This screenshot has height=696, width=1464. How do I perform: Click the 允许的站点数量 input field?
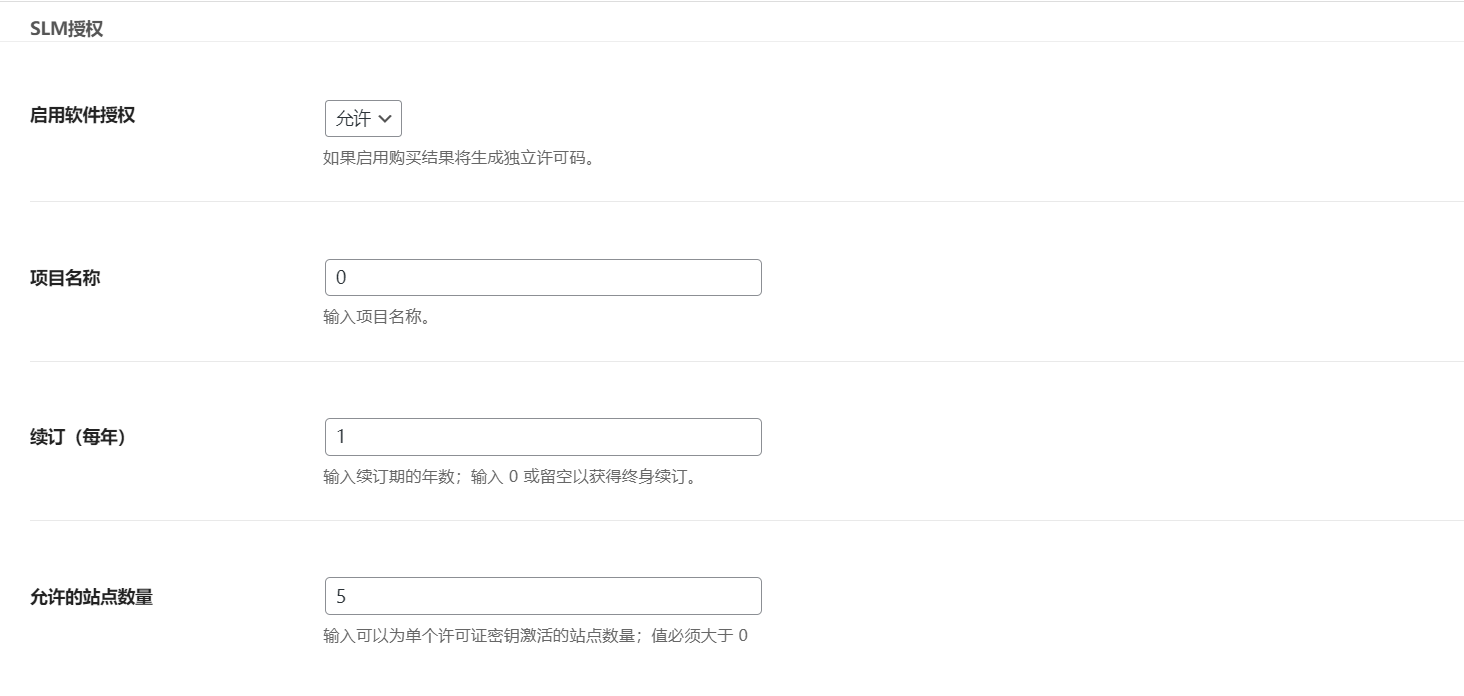click(x=543, y=596)
